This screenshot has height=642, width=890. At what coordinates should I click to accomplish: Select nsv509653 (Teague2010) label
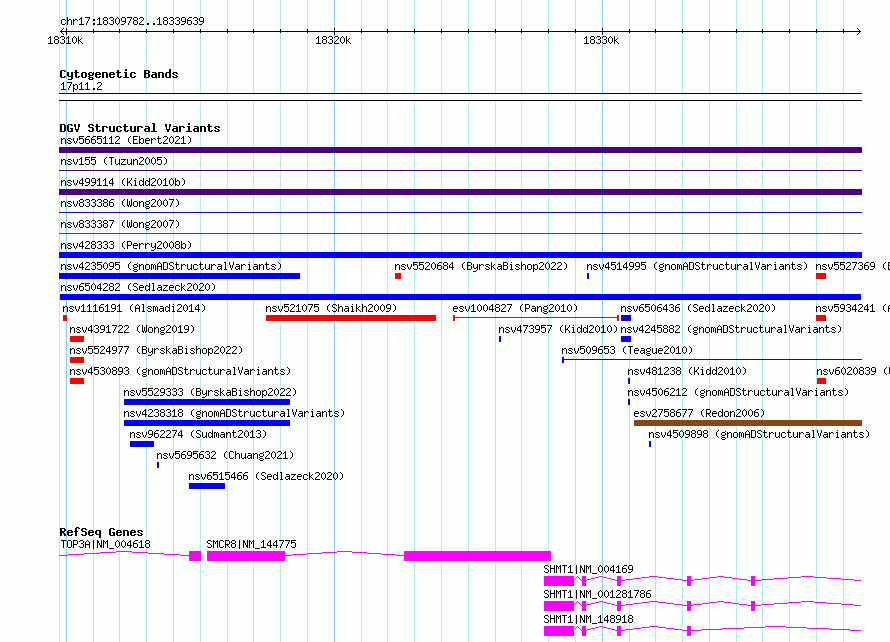(627, 350)
